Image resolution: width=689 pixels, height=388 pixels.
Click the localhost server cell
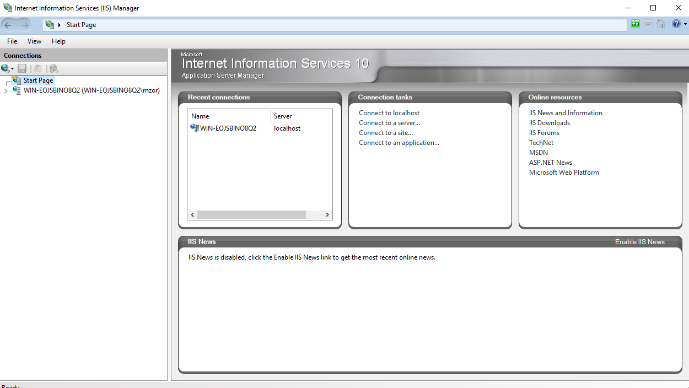287,128
